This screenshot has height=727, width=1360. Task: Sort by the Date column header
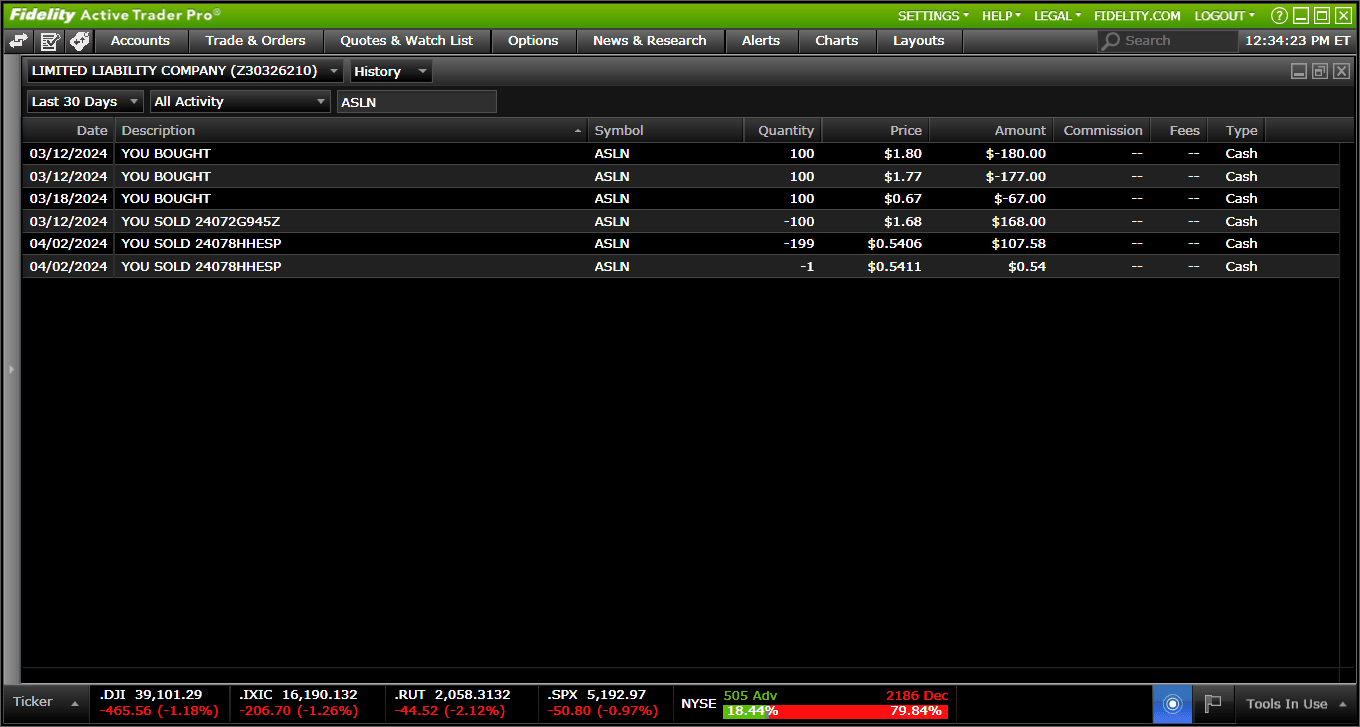(69, 131)
